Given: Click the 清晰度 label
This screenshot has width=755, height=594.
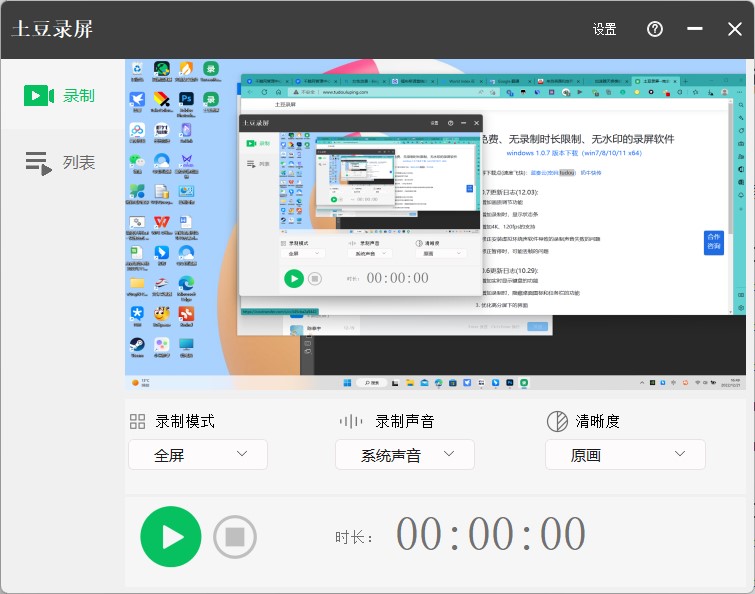Looking at the screenshot, I should [598, 421].
